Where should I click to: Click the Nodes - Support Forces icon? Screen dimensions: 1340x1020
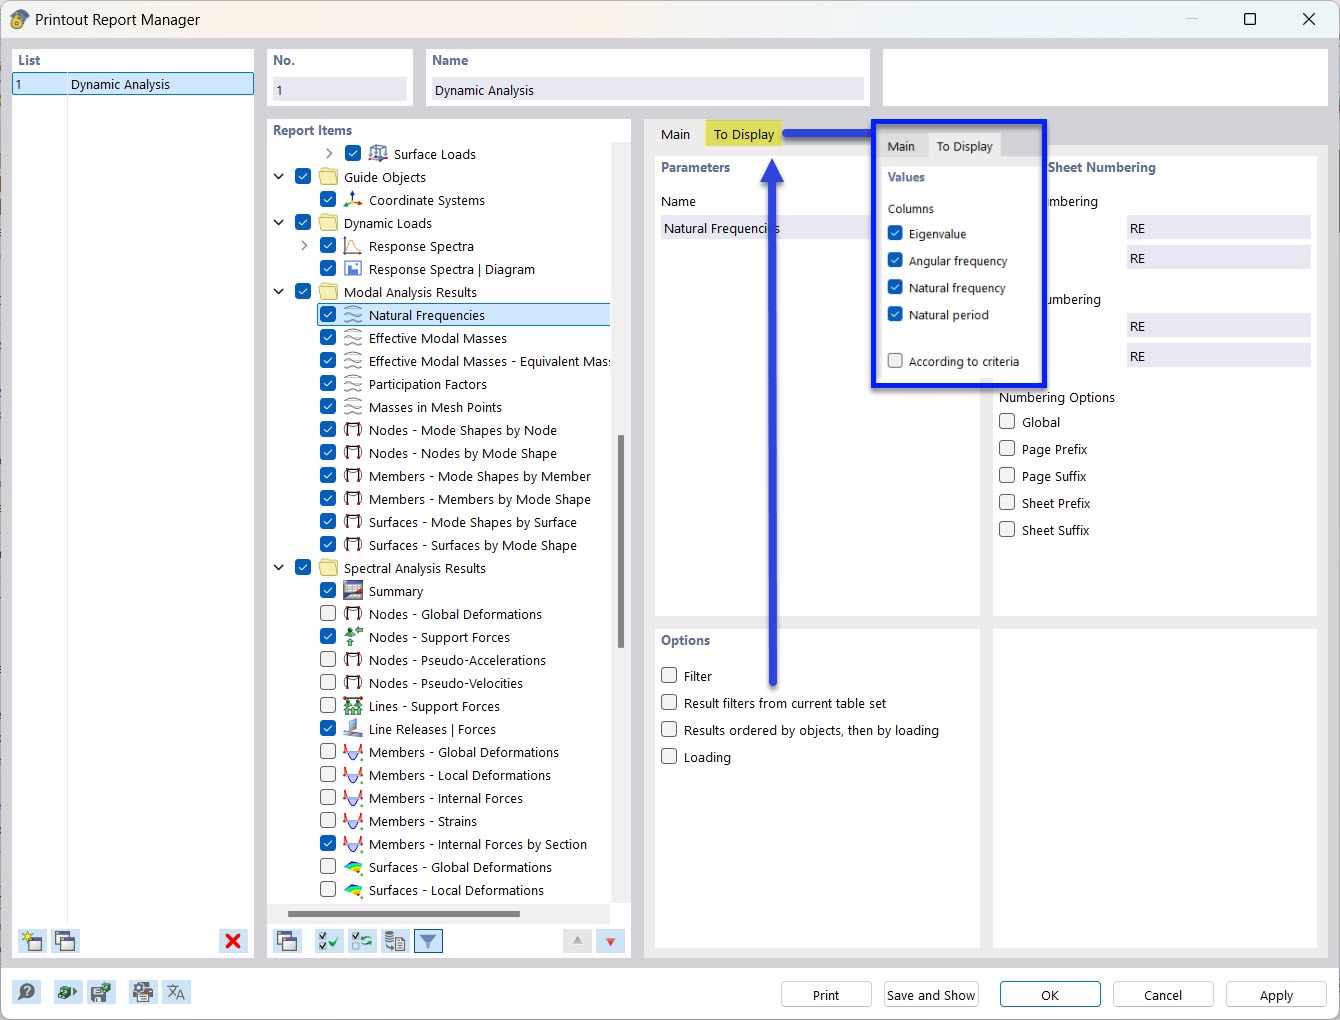click(x=353, y=636)
